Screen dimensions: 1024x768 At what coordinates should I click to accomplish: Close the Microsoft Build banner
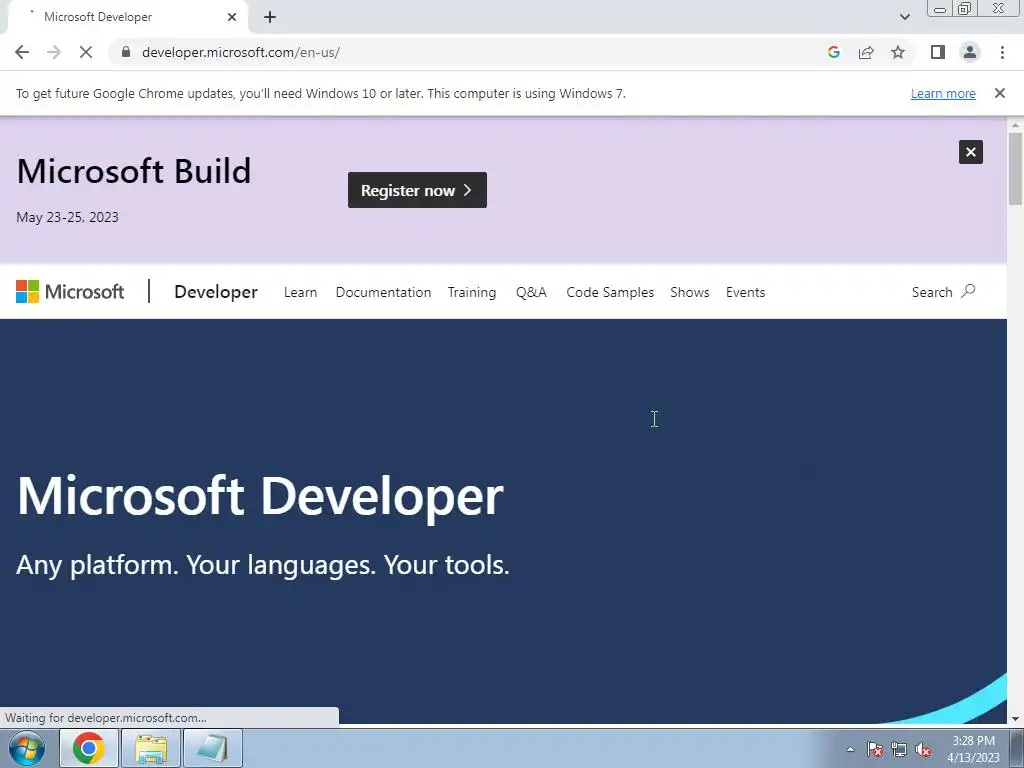pyautogui.click(x=970, y=152)
